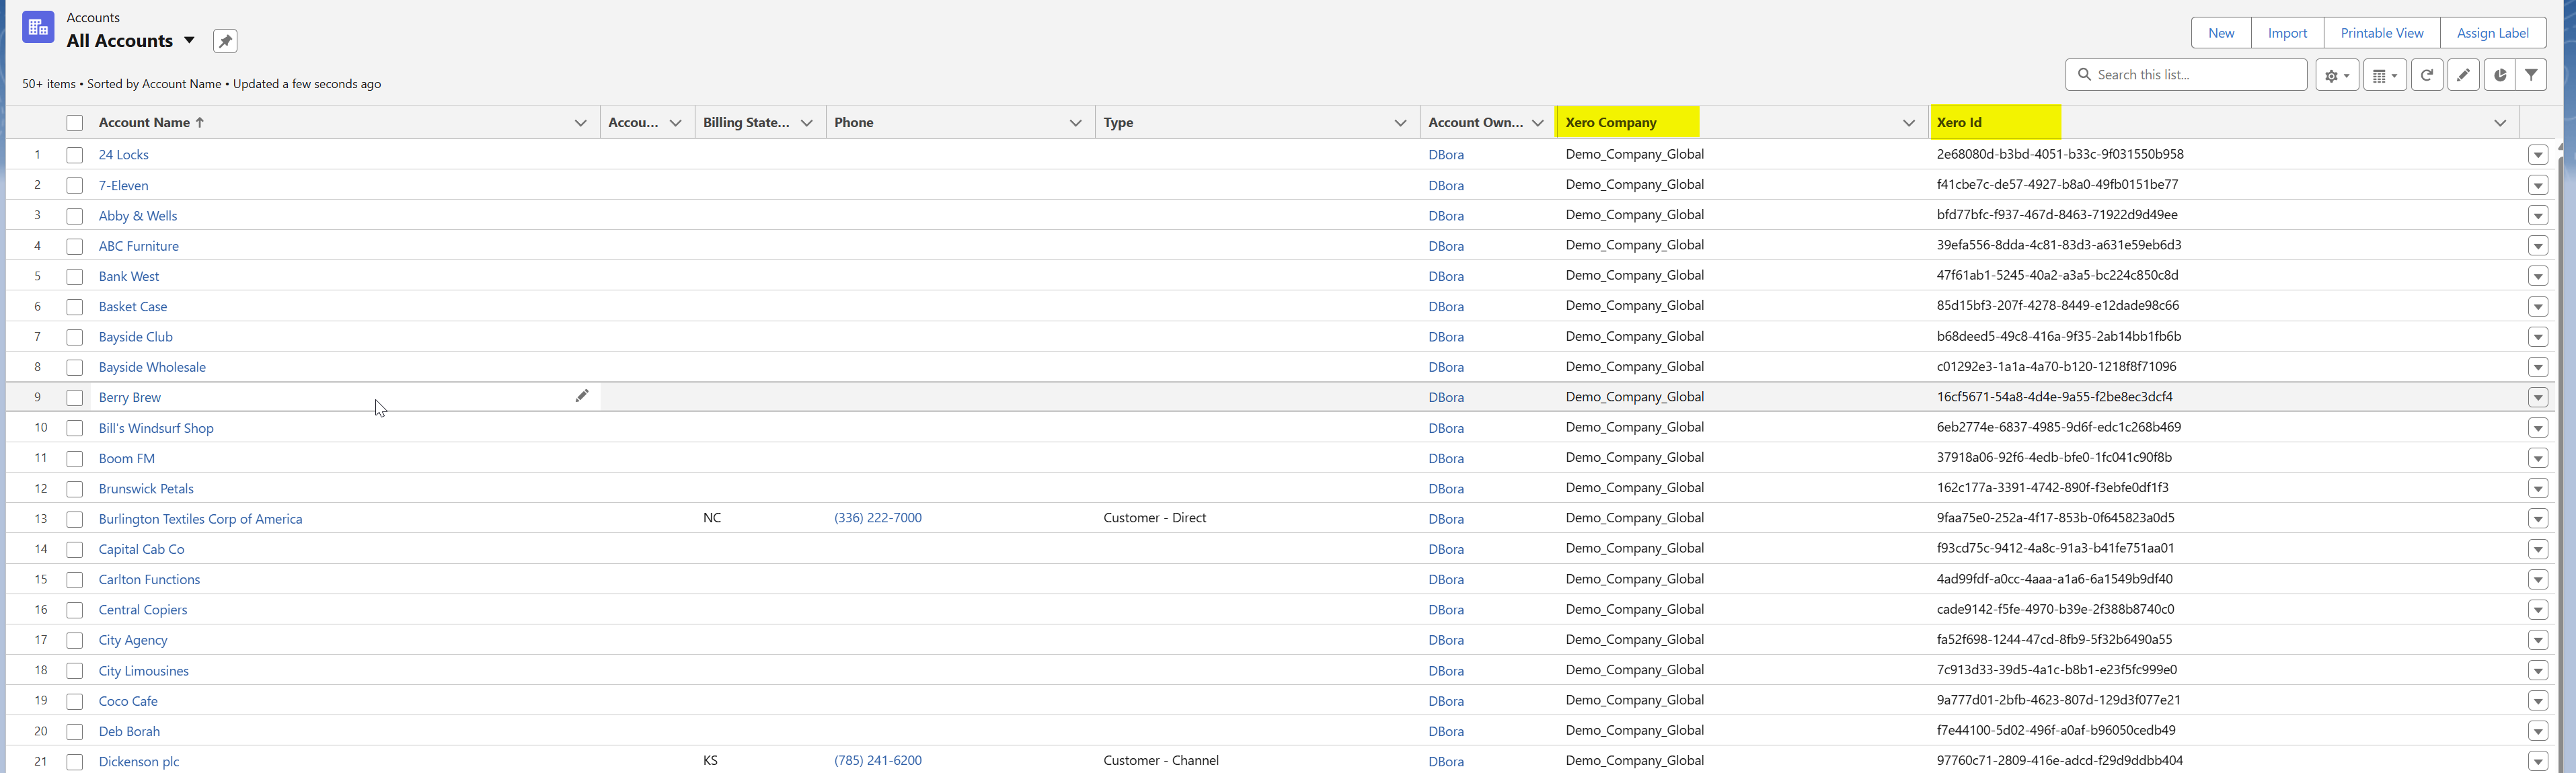Image resolution: width=2576 pixels, height=773 pixels.
Task: Open row actions for 24 Locks
Action: click(x=2538, y=155)
